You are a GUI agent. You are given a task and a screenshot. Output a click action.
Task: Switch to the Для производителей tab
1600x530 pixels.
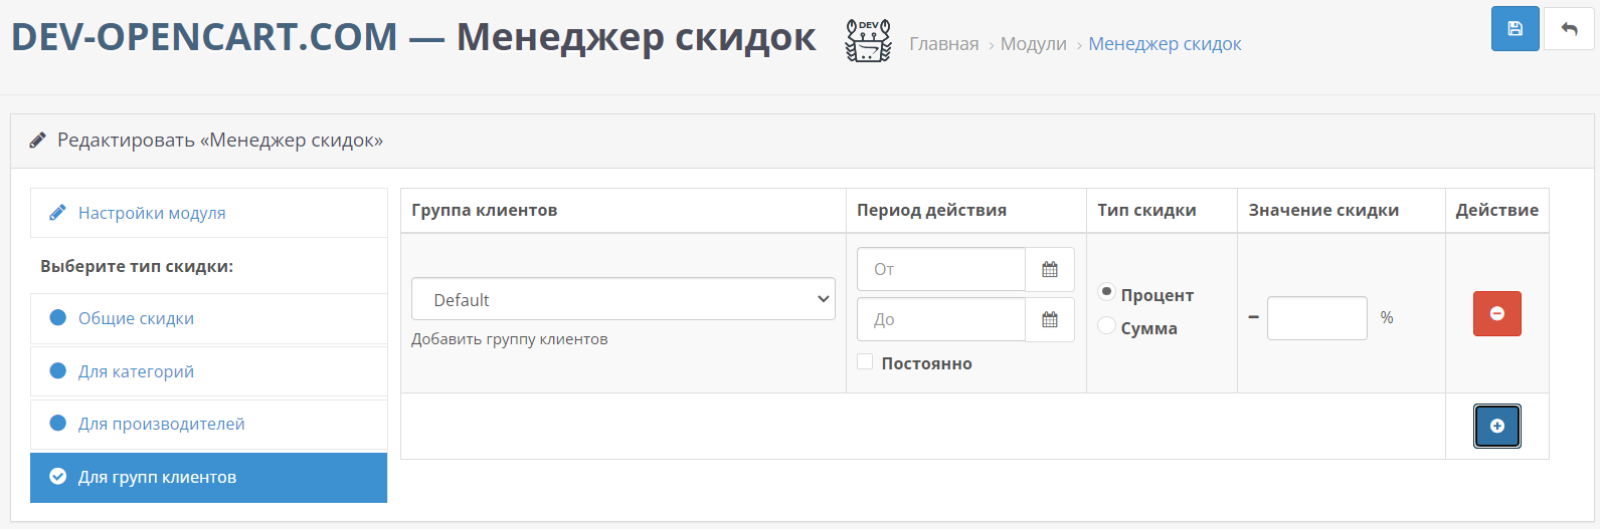209,424
